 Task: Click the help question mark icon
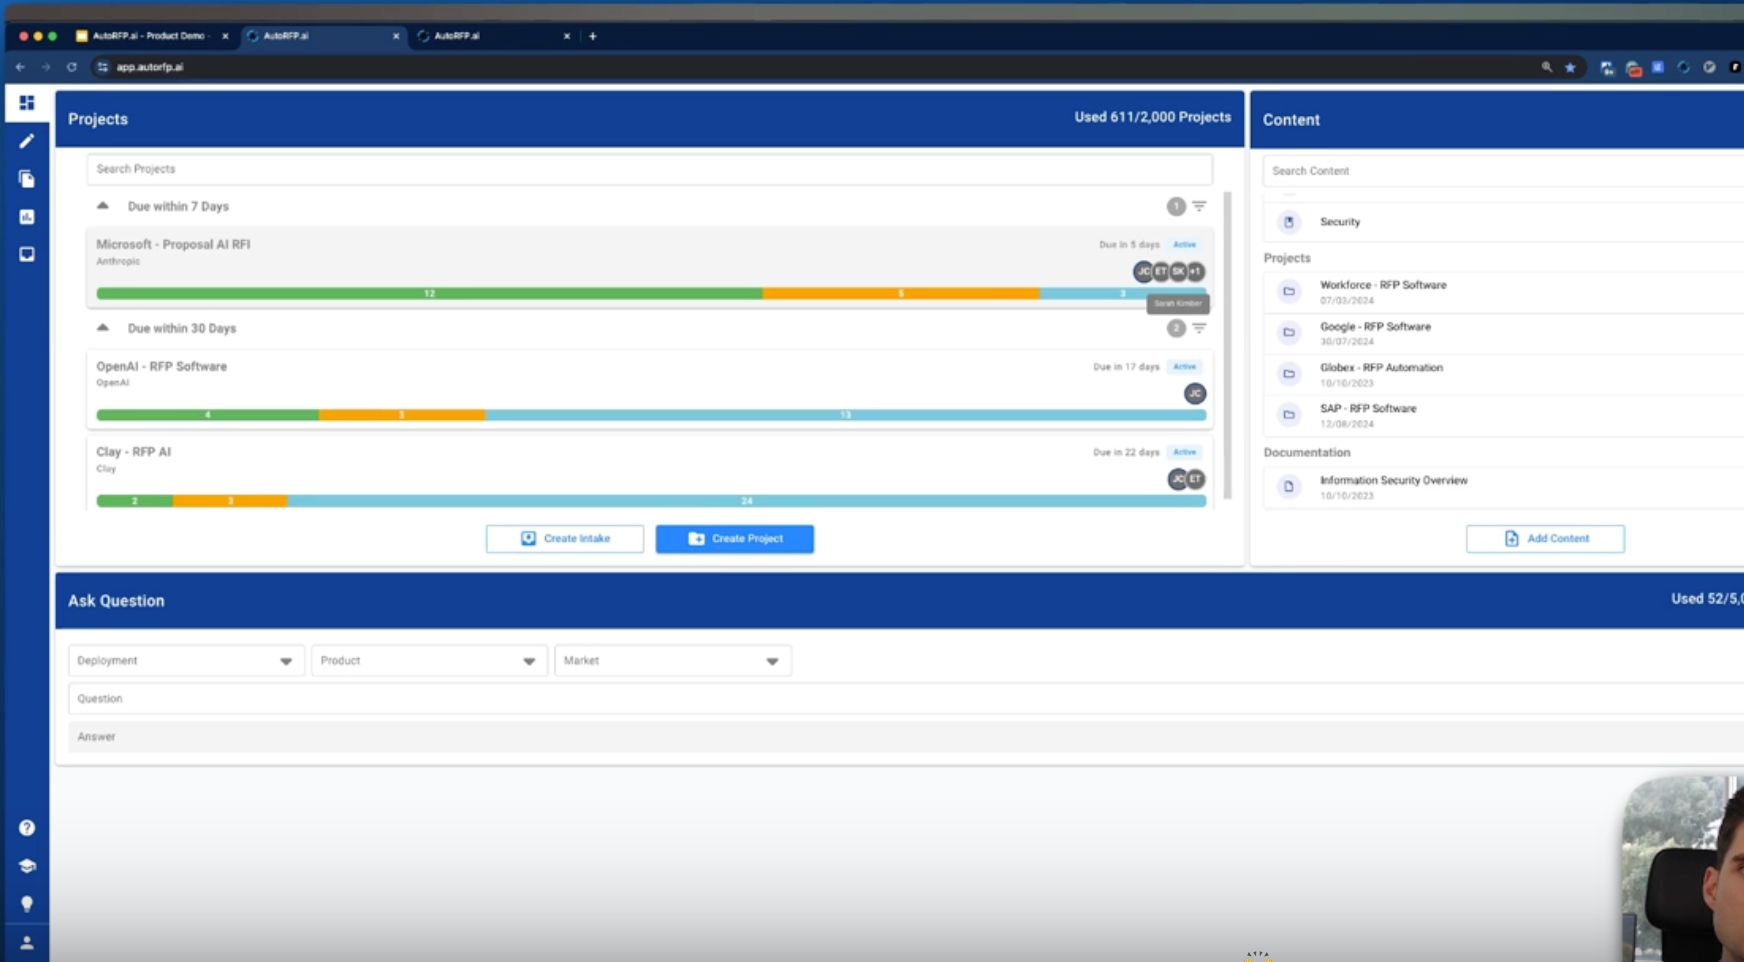27,828
